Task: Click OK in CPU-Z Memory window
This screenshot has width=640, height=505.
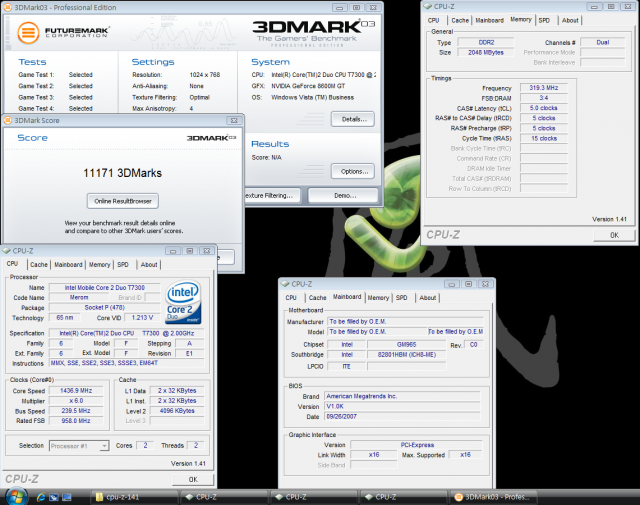Action: point(614,235)
